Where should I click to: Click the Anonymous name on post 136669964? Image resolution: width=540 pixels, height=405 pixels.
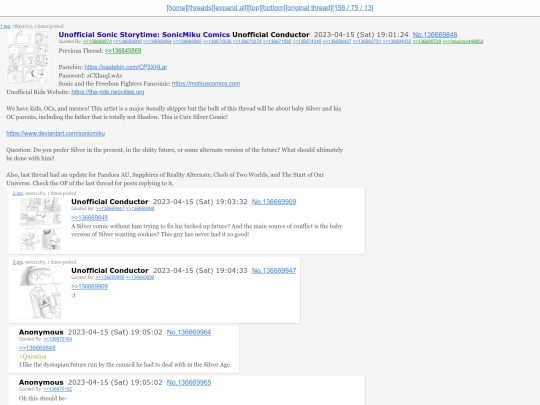coord(41,332)
